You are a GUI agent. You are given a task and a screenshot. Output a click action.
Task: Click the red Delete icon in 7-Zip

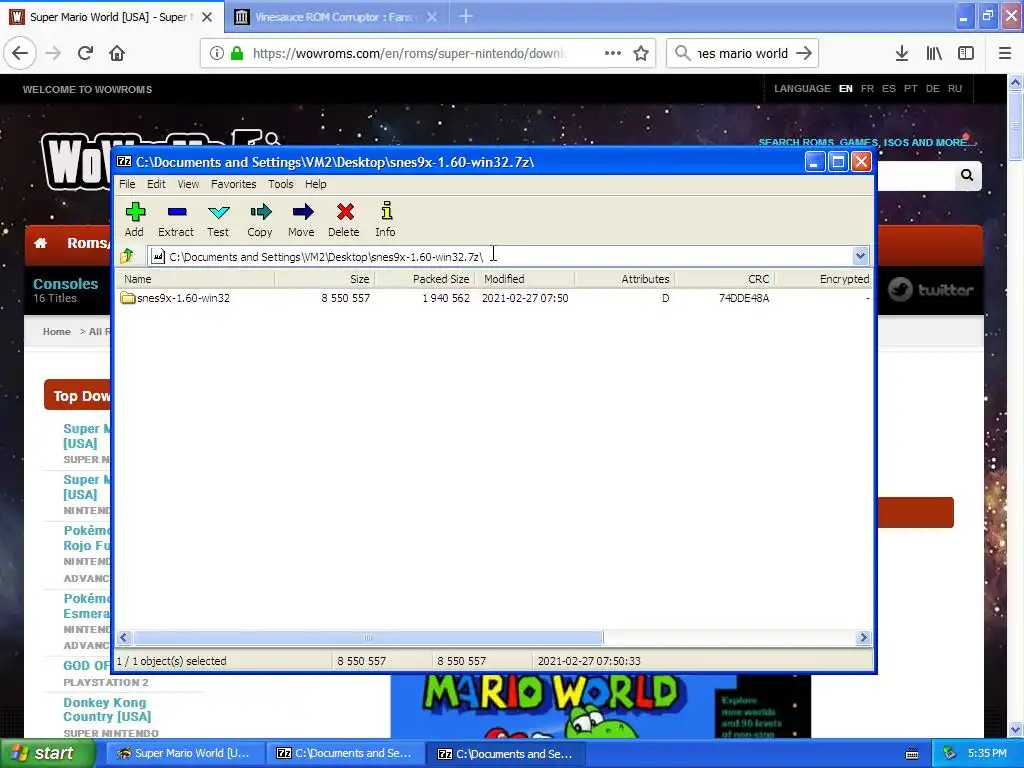tap(344, 219)
